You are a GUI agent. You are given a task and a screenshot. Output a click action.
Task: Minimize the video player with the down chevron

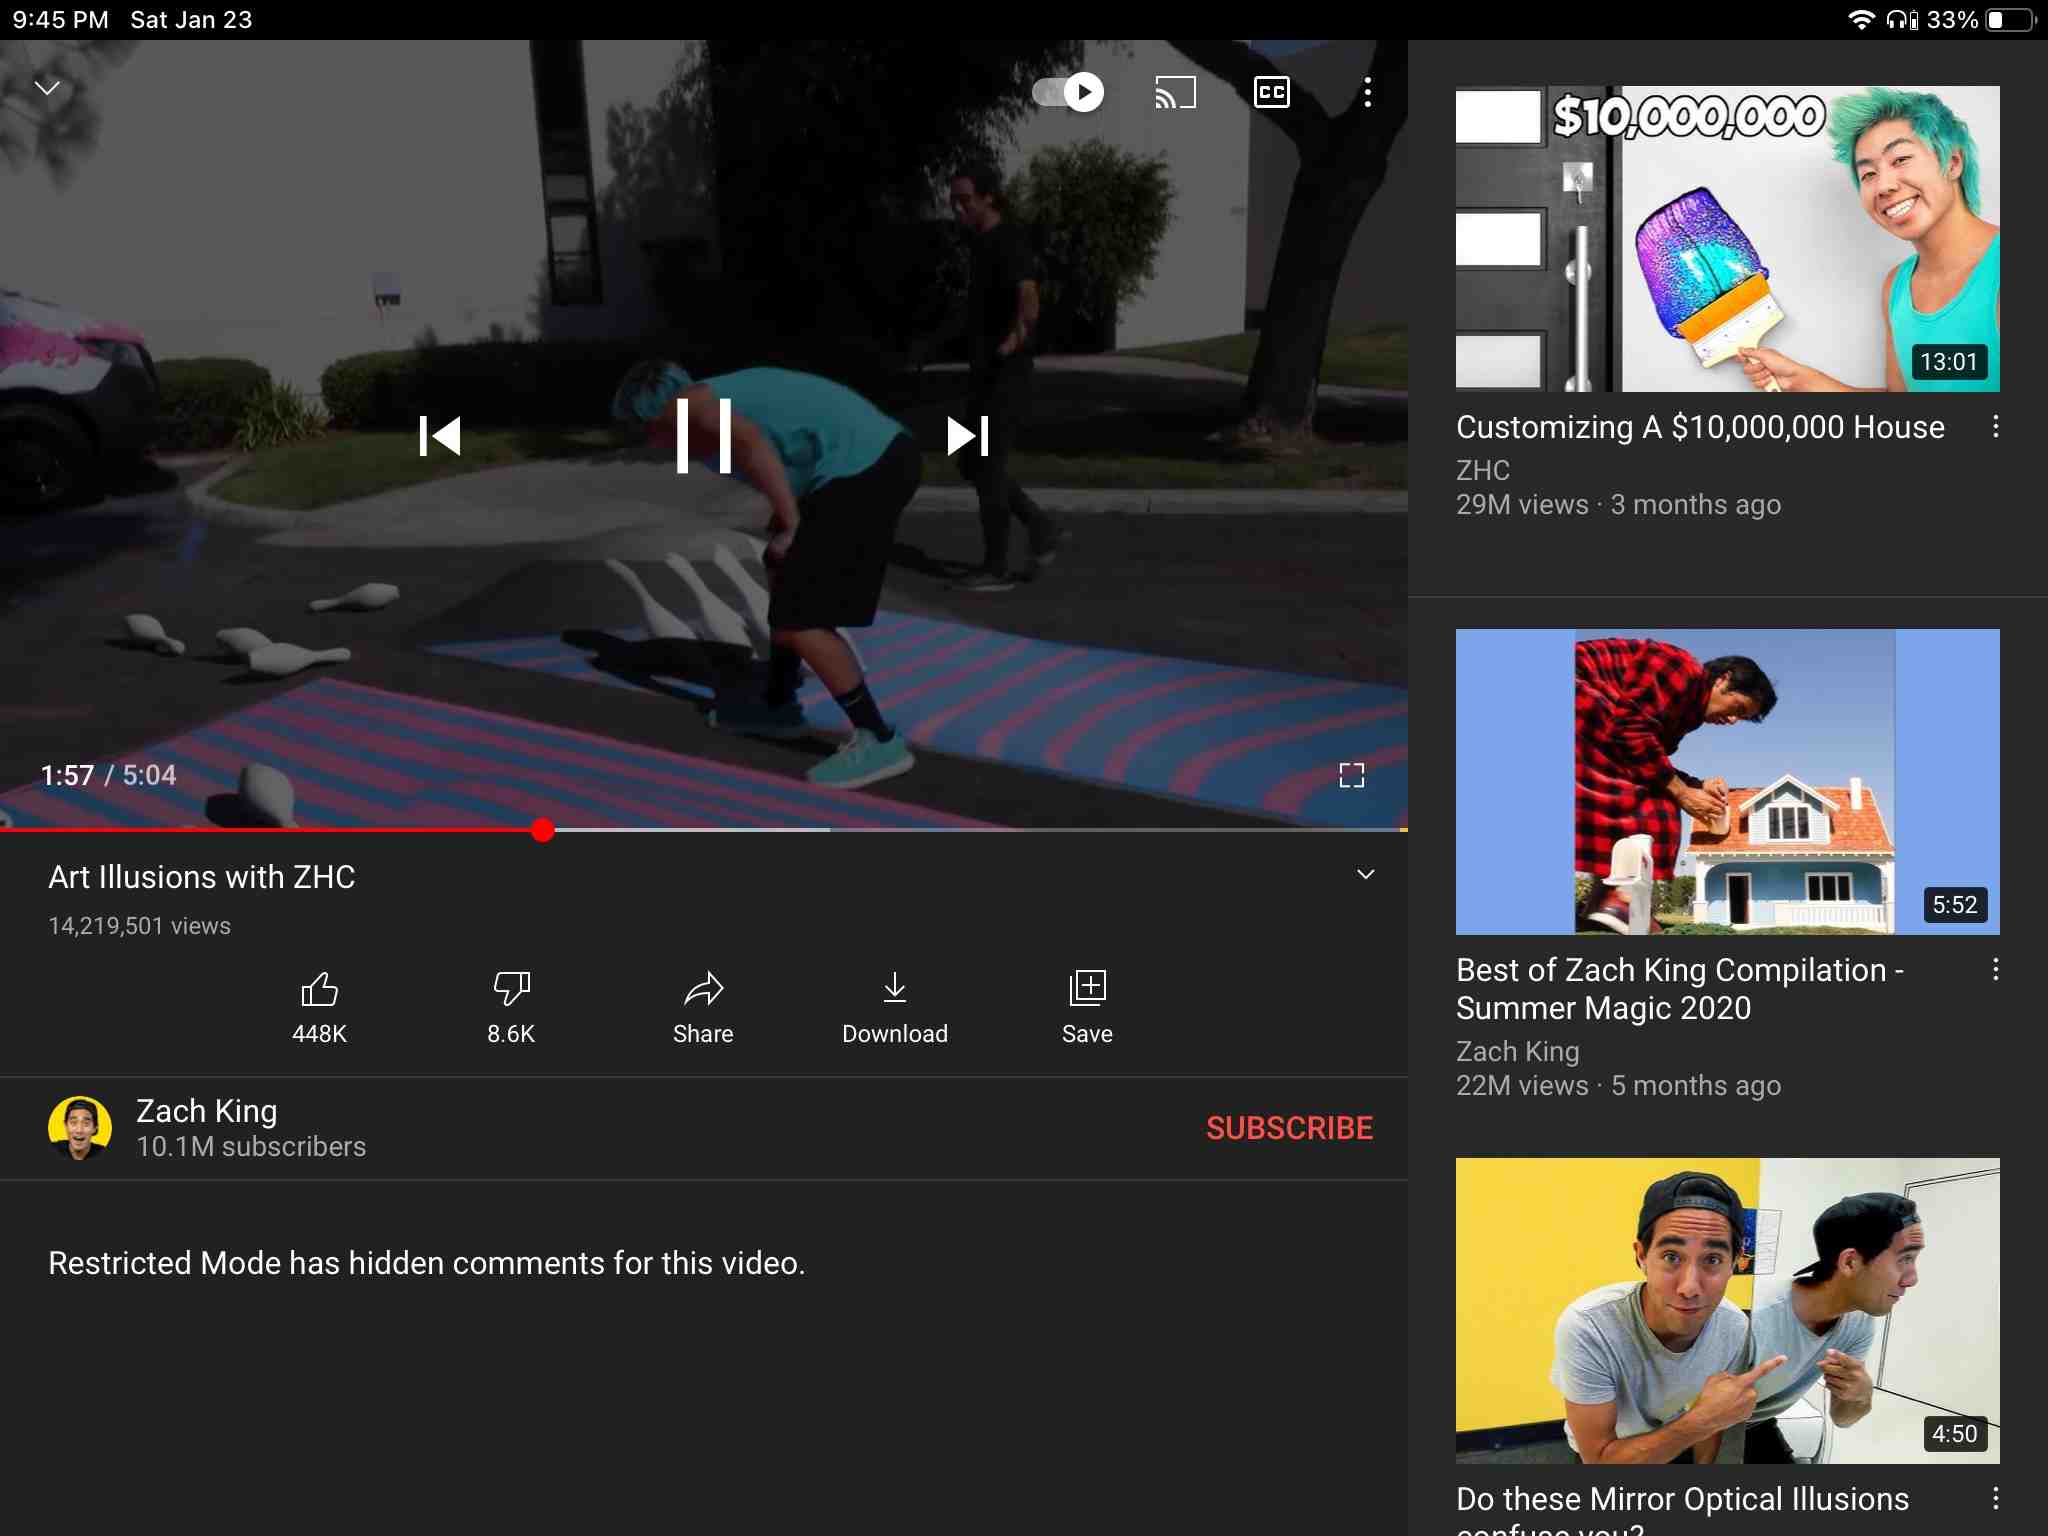tap(47, 88)
